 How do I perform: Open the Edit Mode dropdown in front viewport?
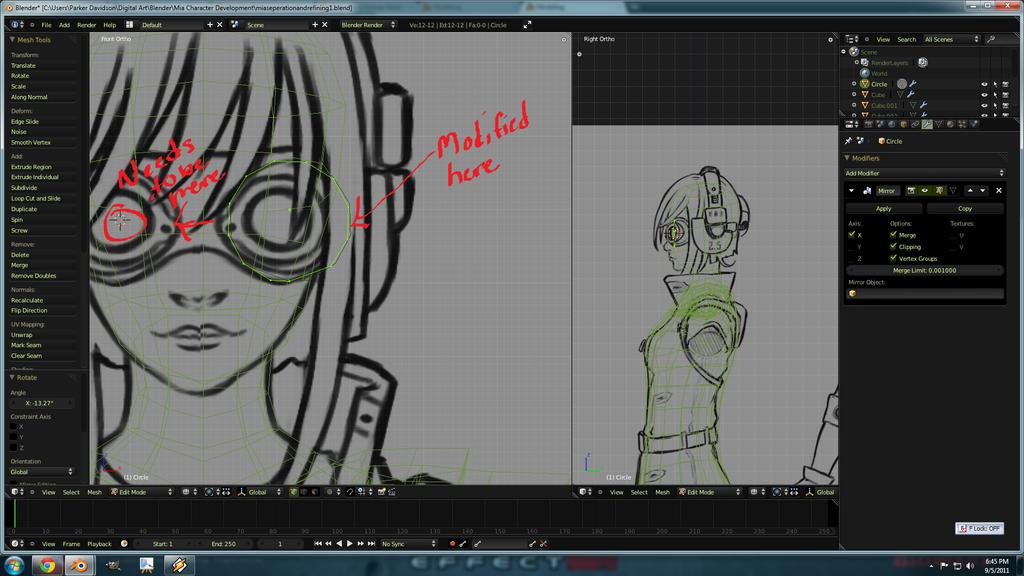coord(141,492)
